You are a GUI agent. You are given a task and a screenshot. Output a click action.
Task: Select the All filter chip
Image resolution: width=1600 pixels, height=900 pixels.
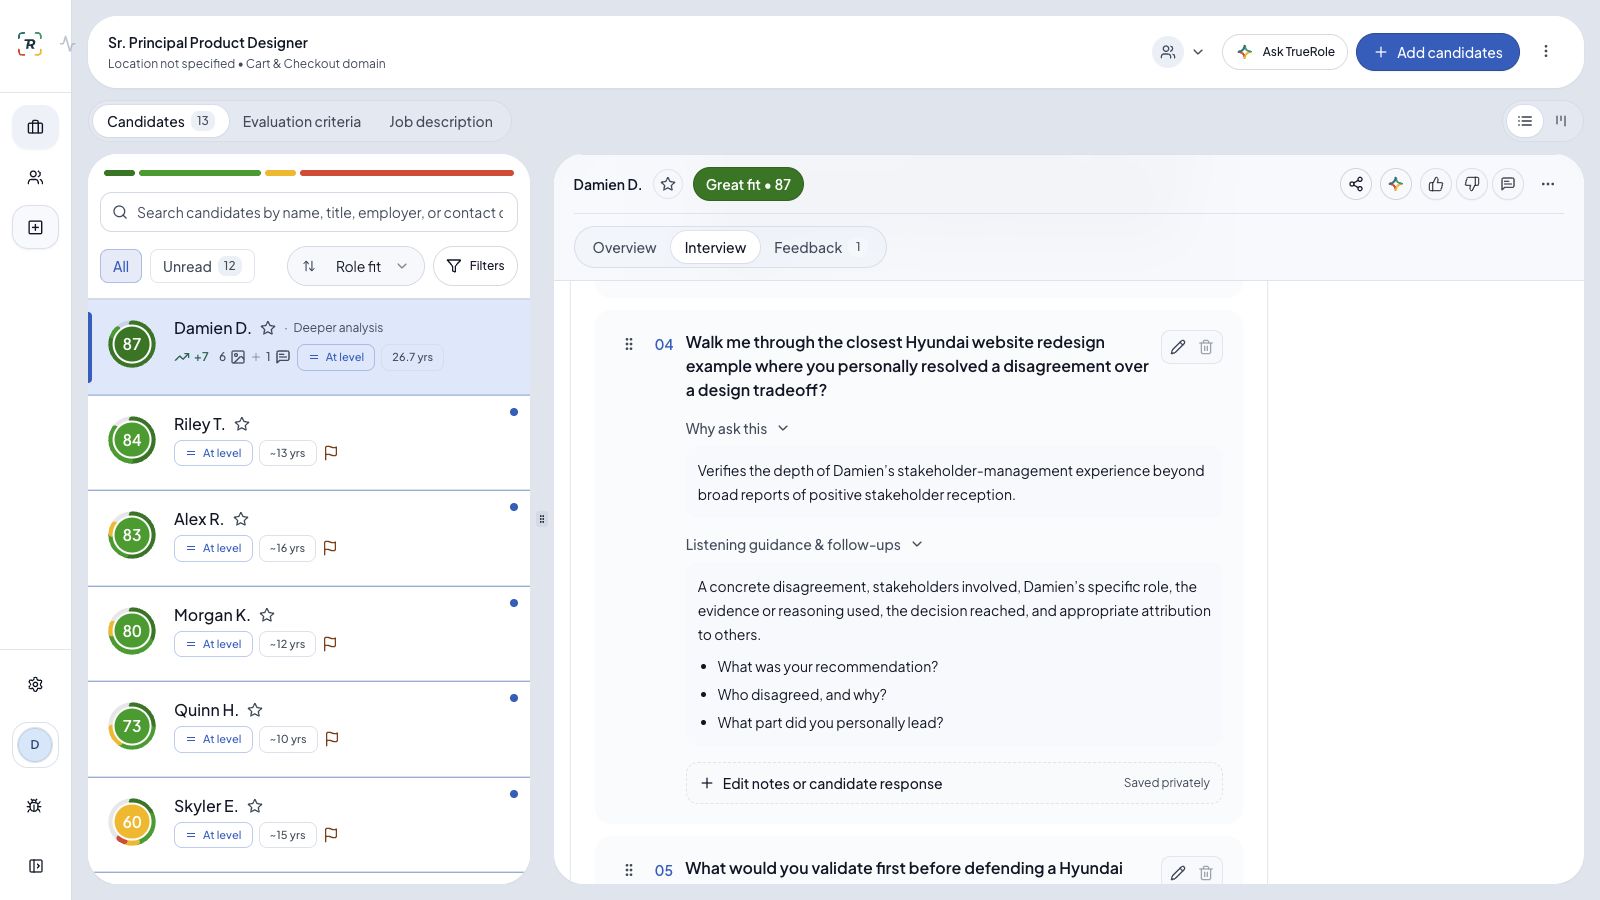(121, 266)
